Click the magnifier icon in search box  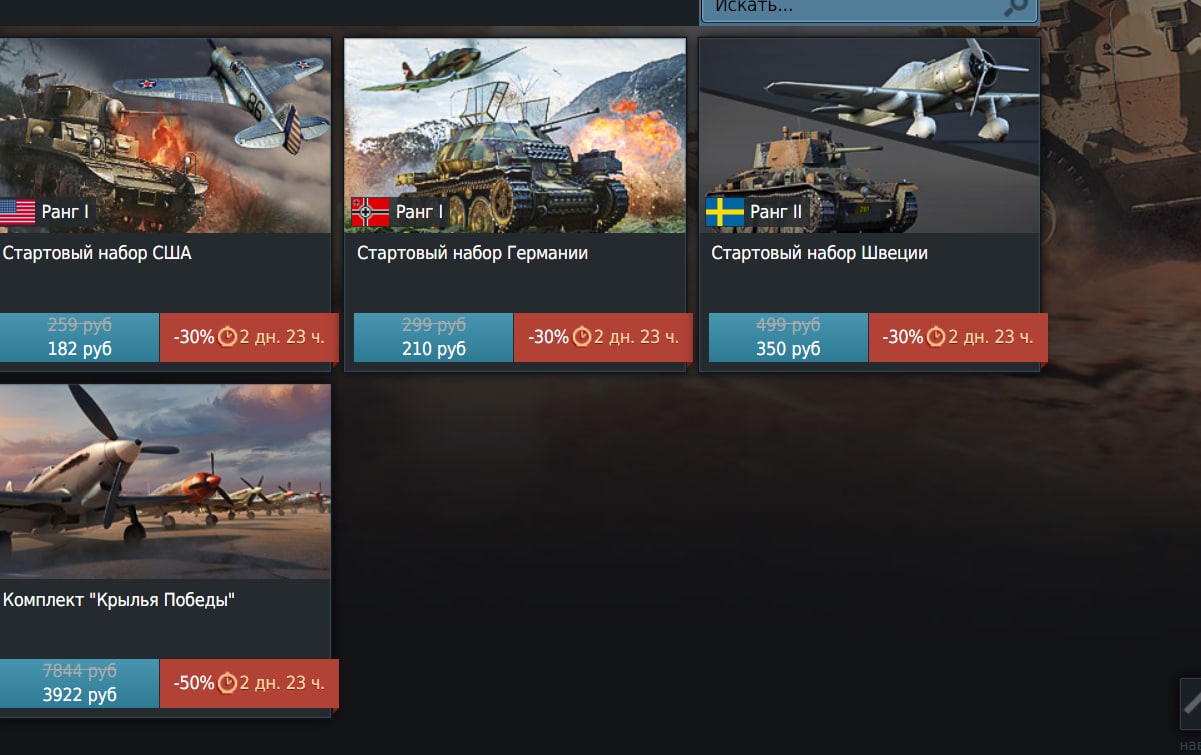1015,7
